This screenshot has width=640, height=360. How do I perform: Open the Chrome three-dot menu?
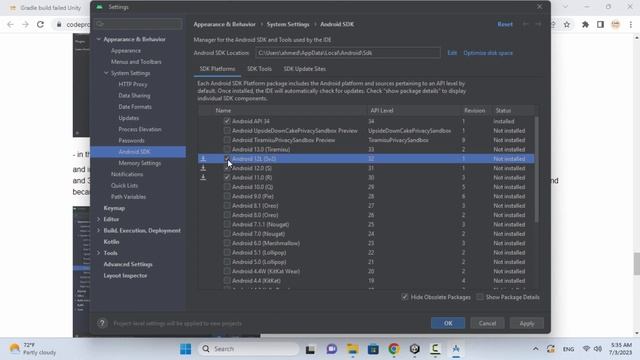point(631,24)
